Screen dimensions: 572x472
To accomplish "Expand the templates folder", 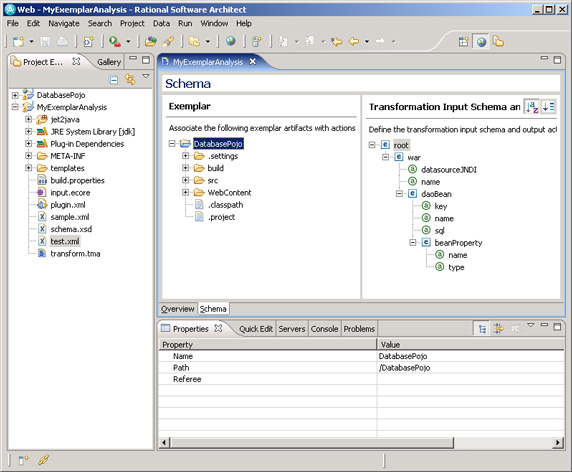I will [28, 168].
